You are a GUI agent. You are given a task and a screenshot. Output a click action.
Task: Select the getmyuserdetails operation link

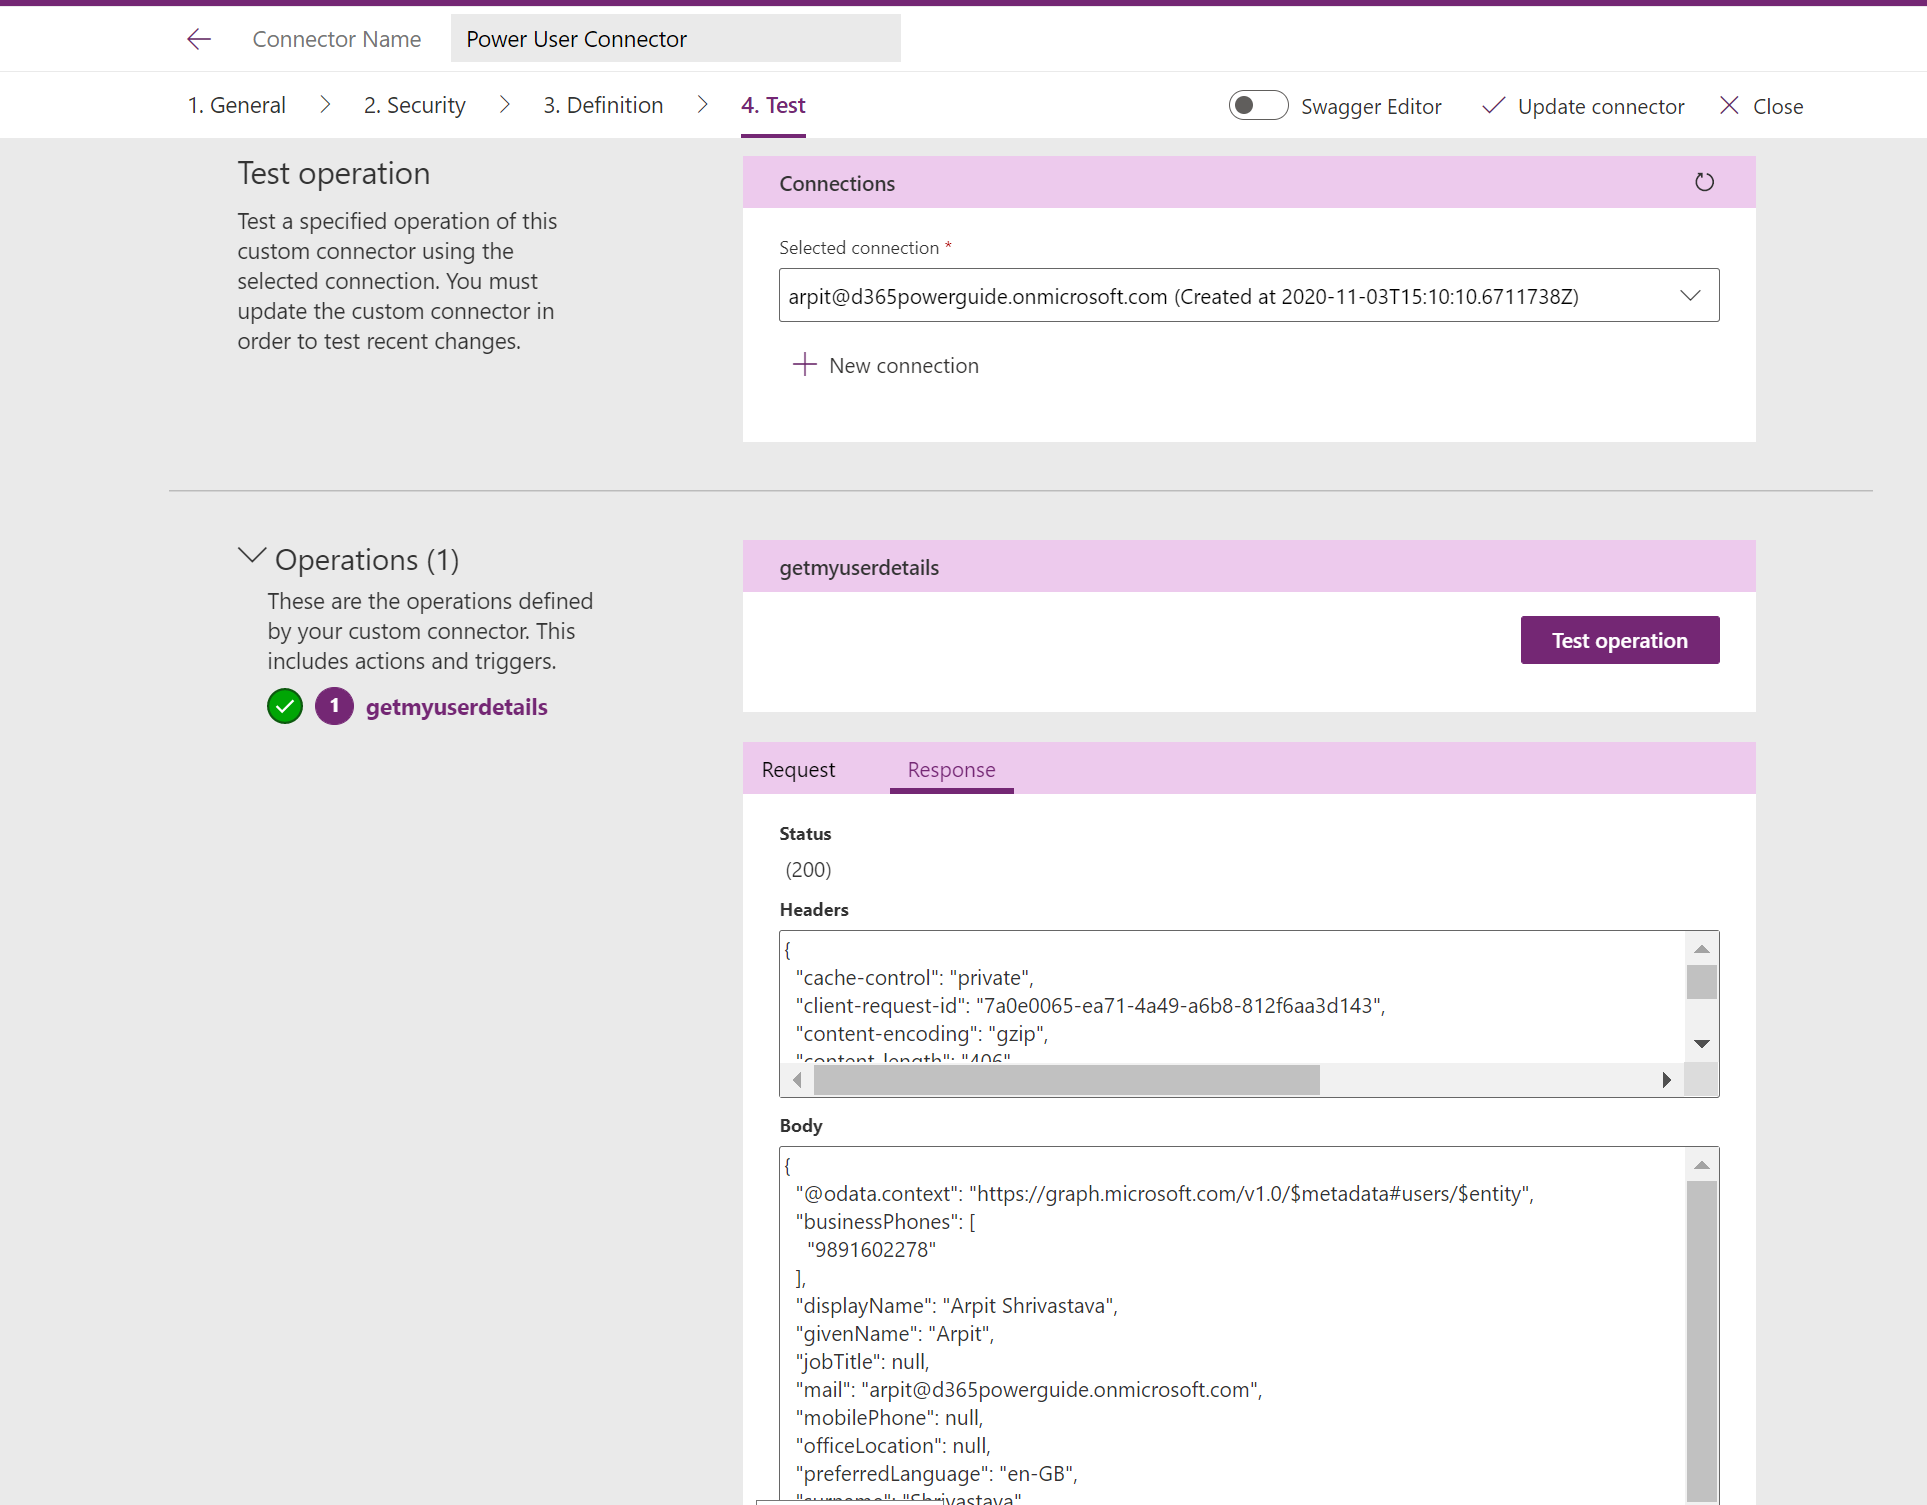click(x=456, y=707)
